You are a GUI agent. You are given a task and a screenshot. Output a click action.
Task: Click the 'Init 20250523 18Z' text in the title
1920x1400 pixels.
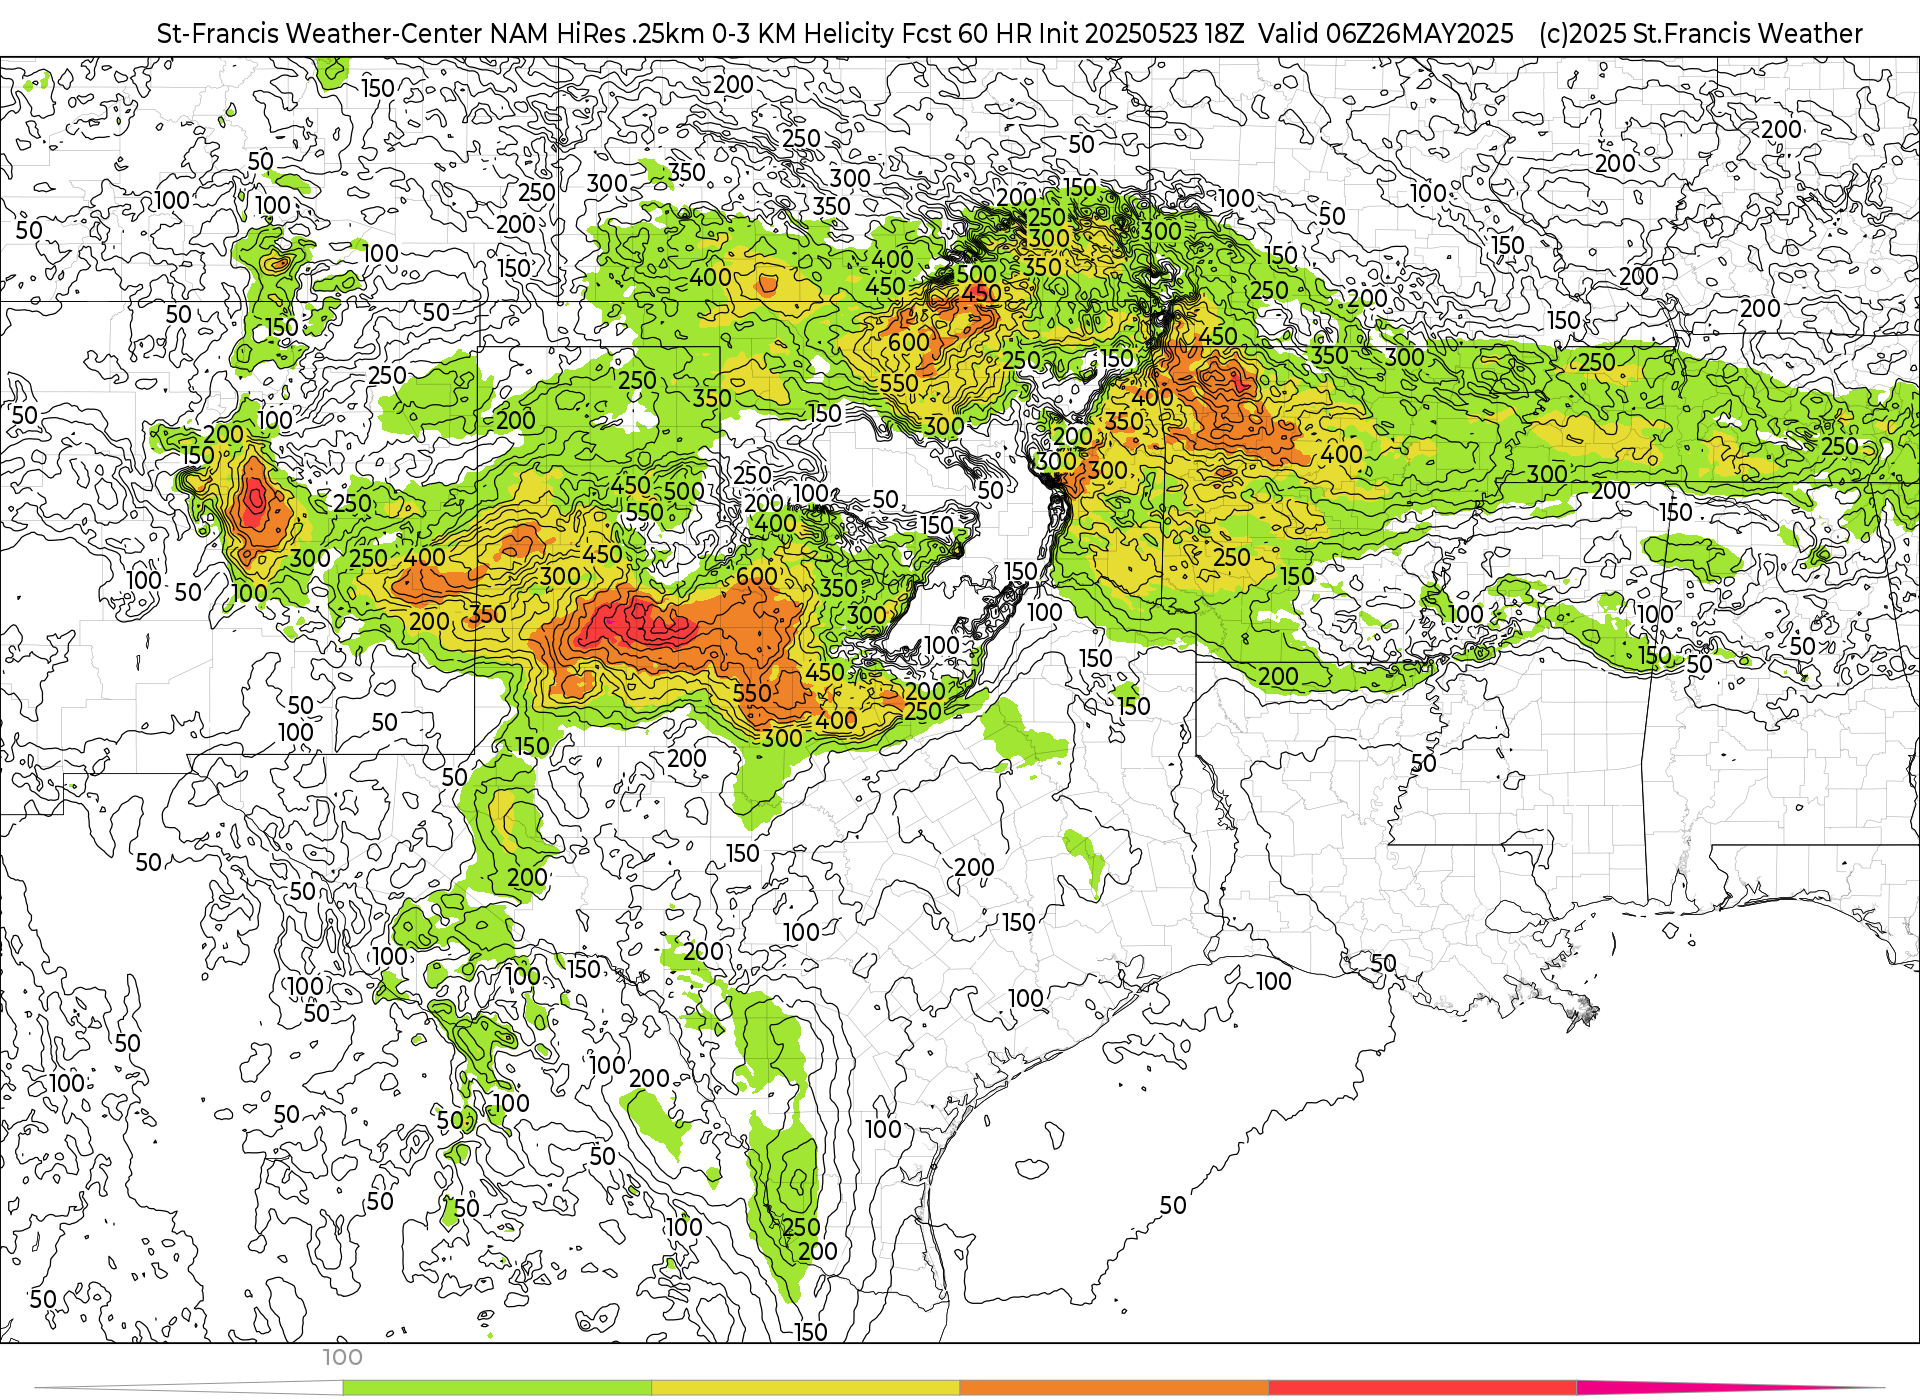(1141, 34)
